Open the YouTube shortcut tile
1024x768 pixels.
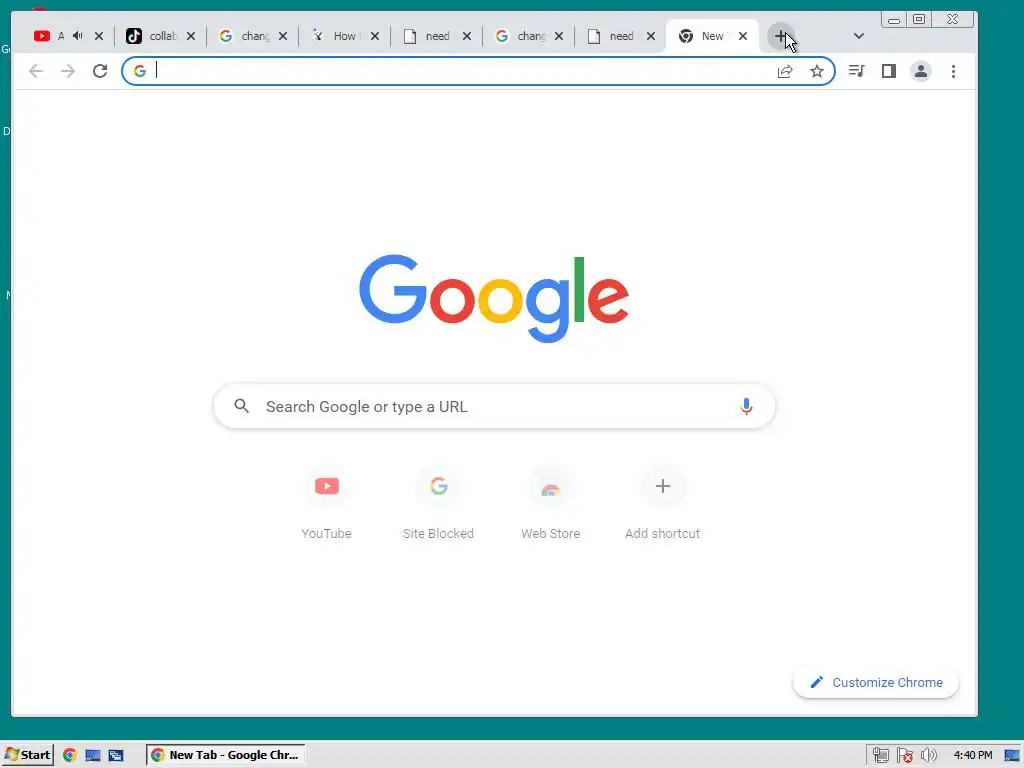[327, 504]
